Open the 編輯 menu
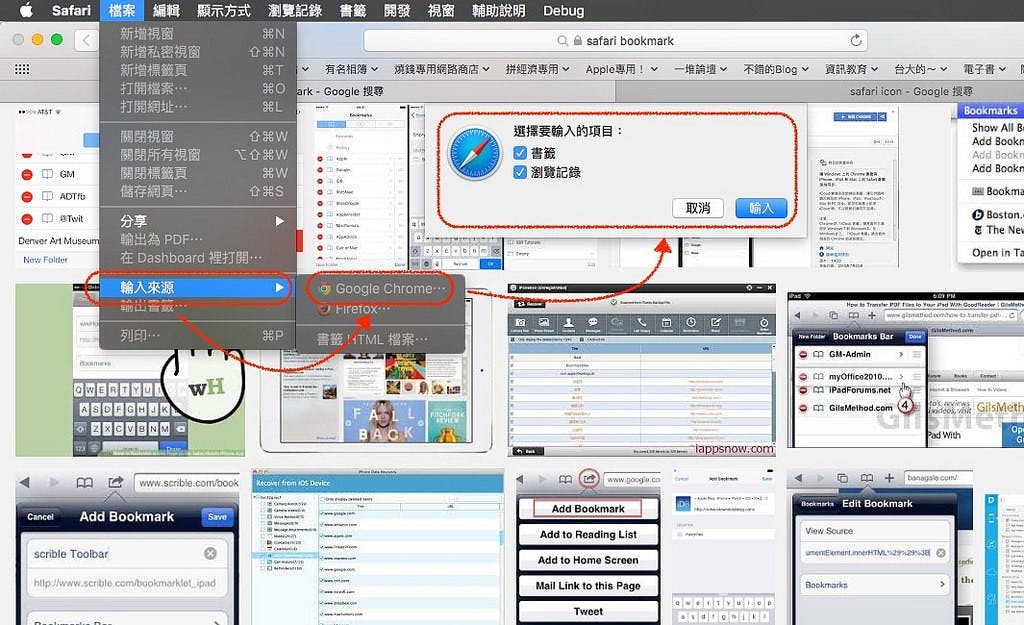Image resolution: width=1024 pixels, height=625 pixels. 166,10
